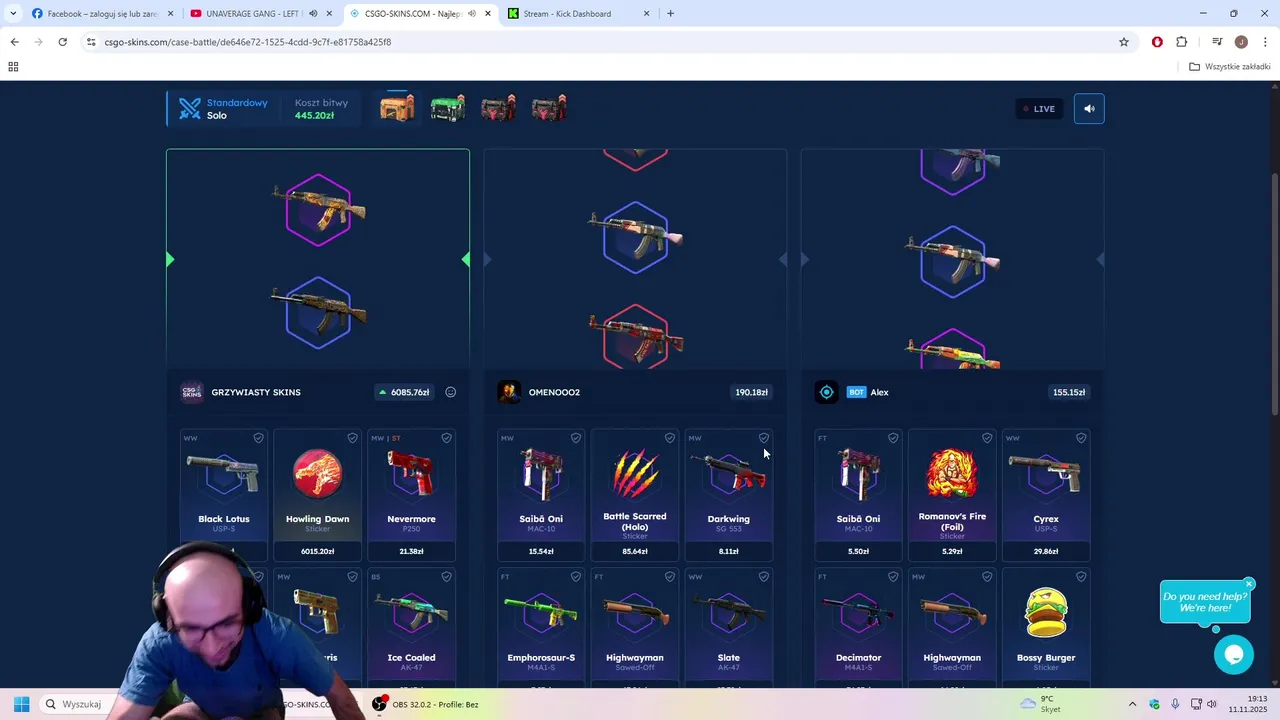Viewport: 1280px width, 720px height.
Task: Open the Bossy Burger sticker card
Action: pyautogui.click(x=1046, y=630)
